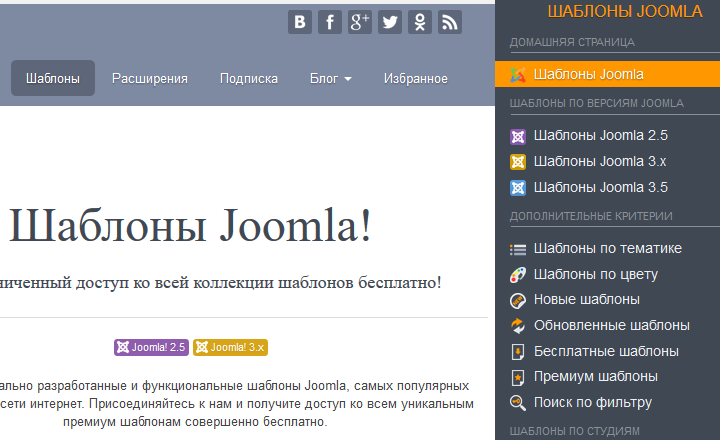Click the download icon beside Бесплатные шаблоны
The height and width of the screenshot is (440, 720).
click(518, 352)
